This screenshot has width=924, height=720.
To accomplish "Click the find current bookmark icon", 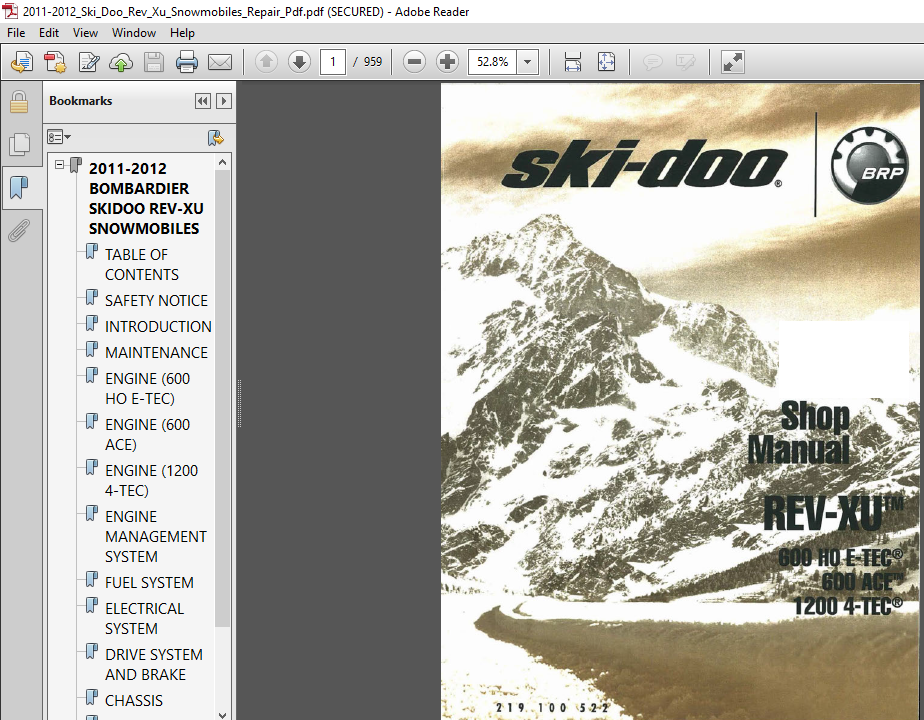I will pyautogui.click(x=216, y=138).
